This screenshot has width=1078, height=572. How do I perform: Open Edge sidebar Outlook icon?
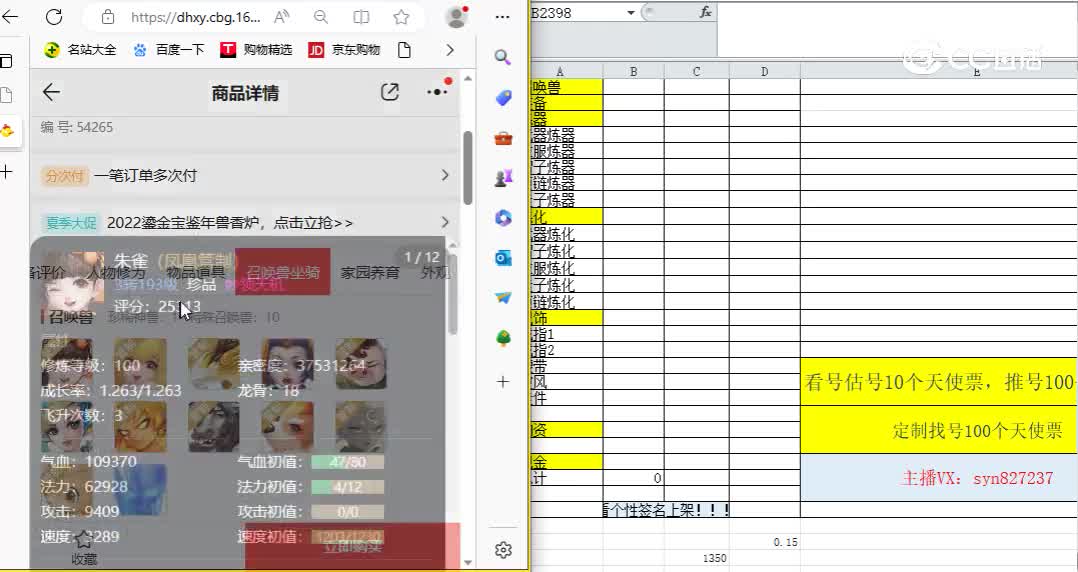tap(503, 258)
